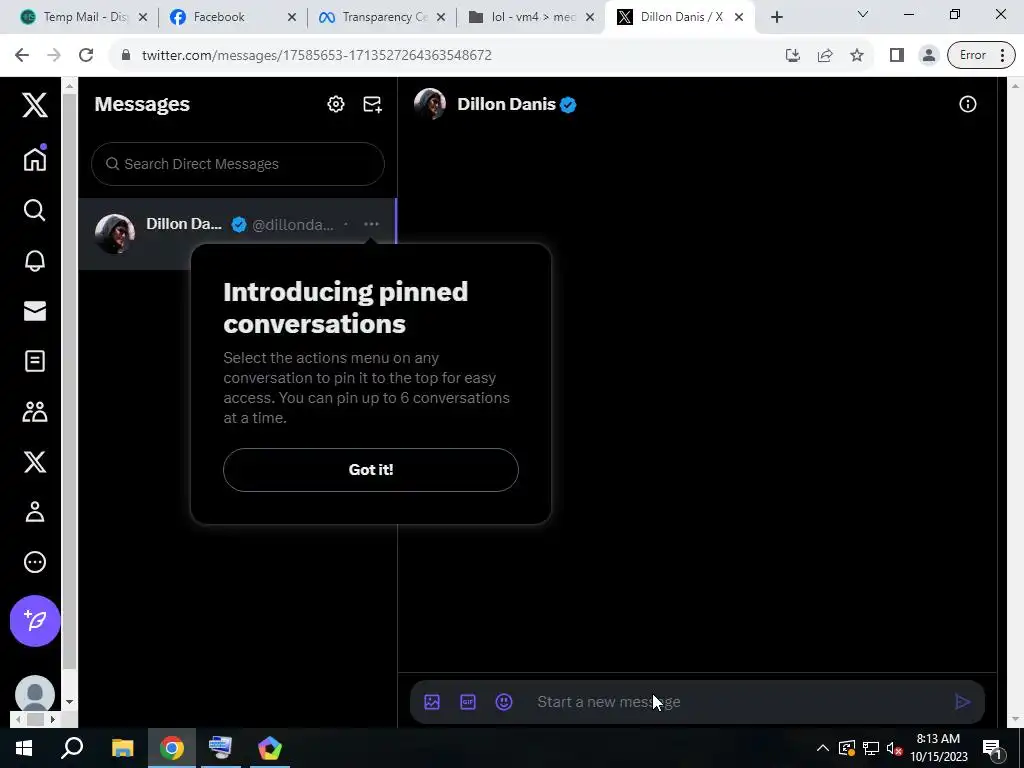Switch to Facebook tab

tap(231, 17)
